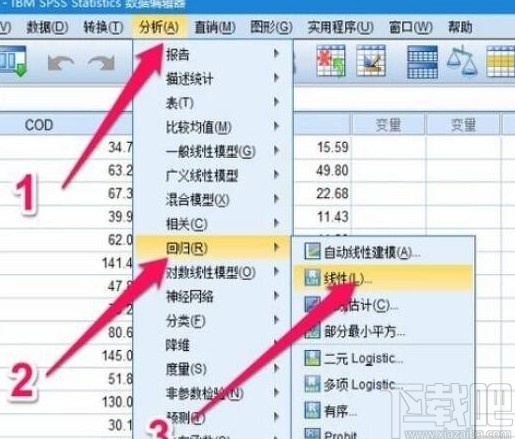Open the 分析(A) menu

(x=159, y=27)
